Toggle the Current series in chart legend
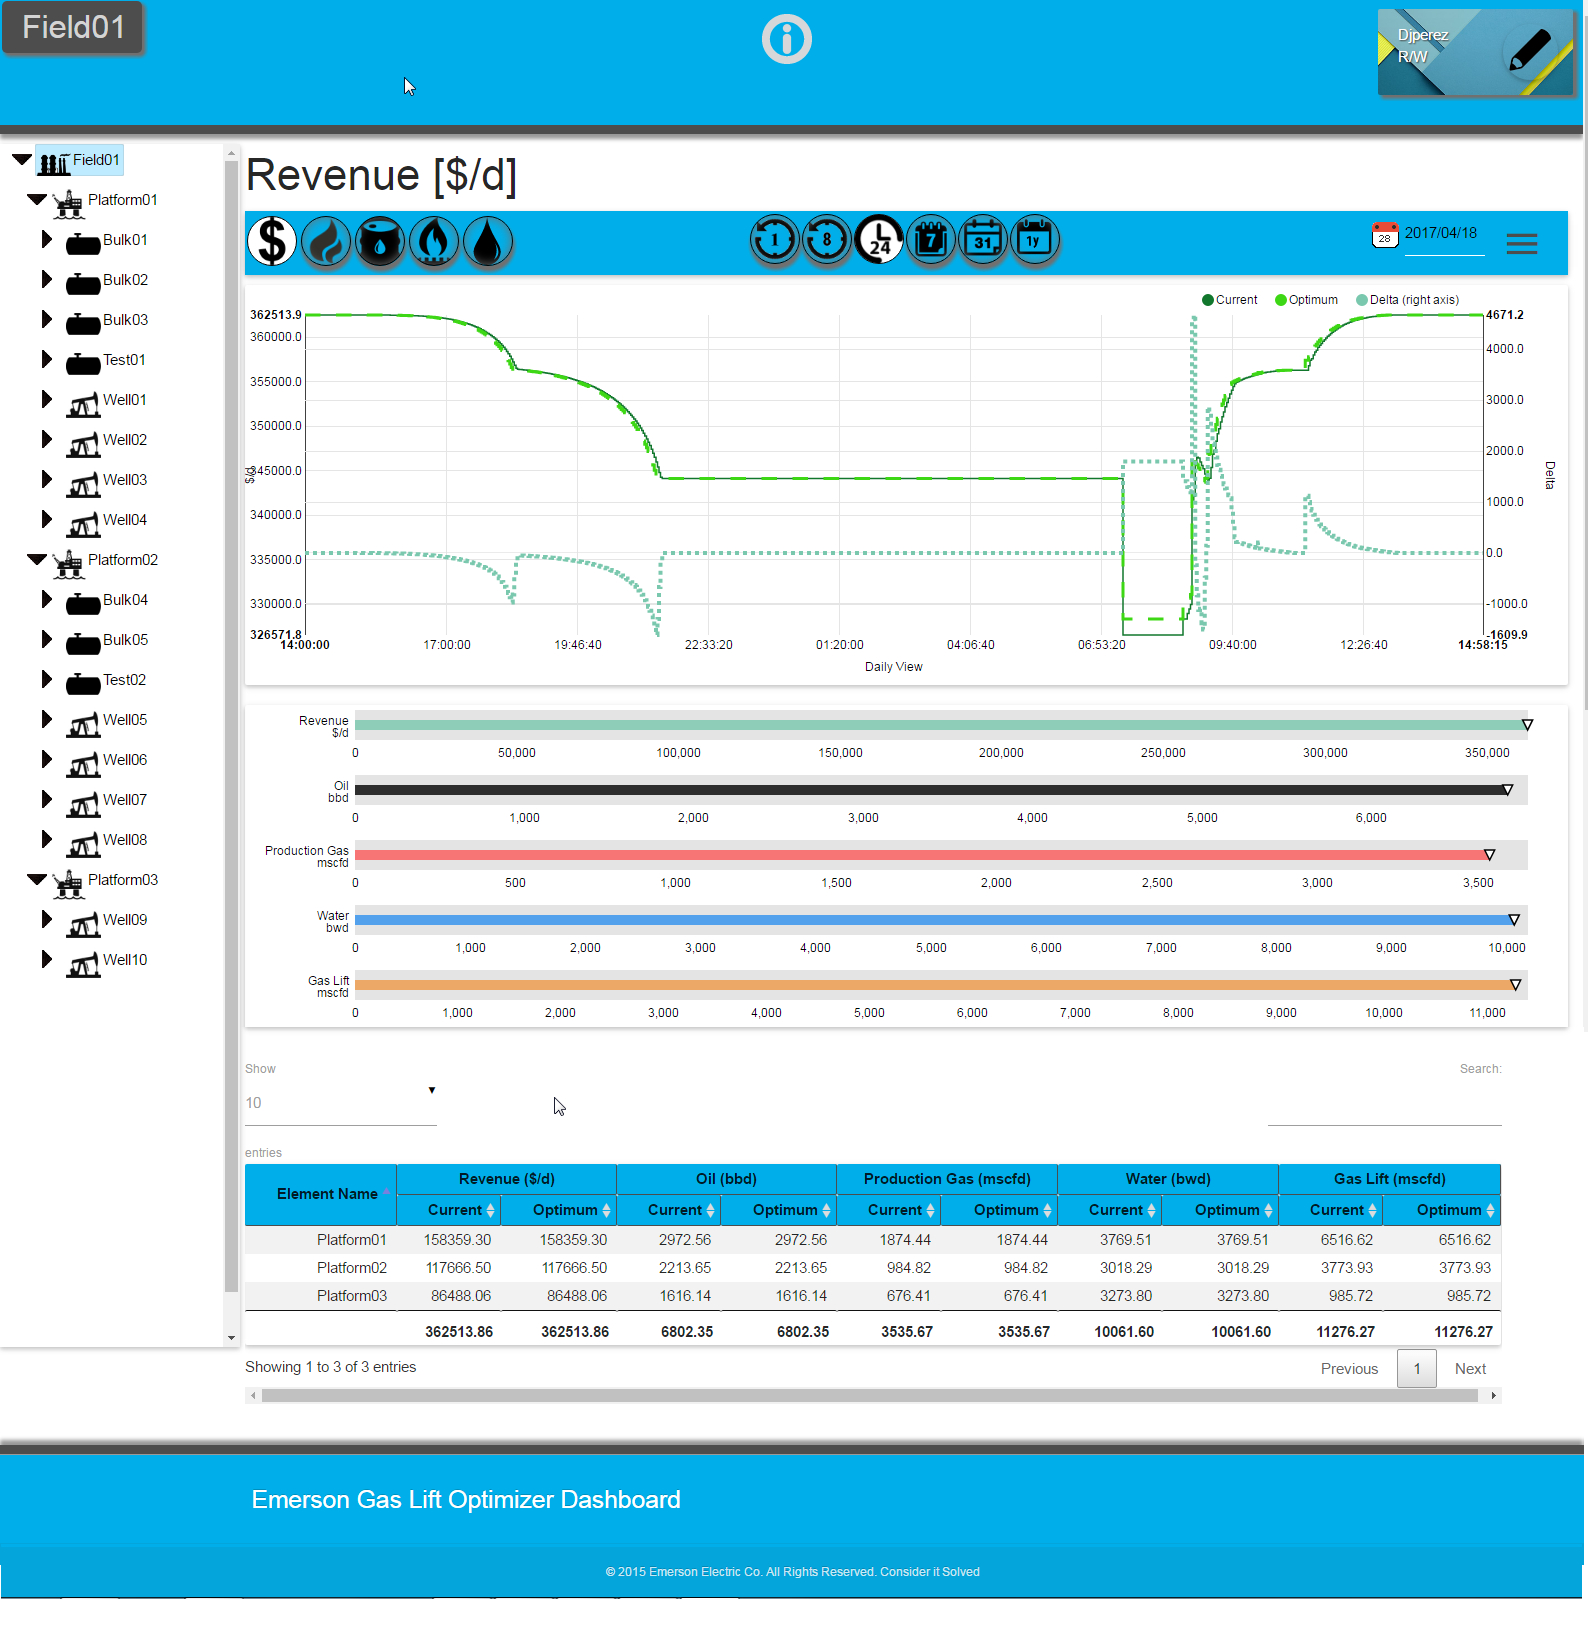Viewport: 1588px width, 1626px height. click(x=1230, y=300)
